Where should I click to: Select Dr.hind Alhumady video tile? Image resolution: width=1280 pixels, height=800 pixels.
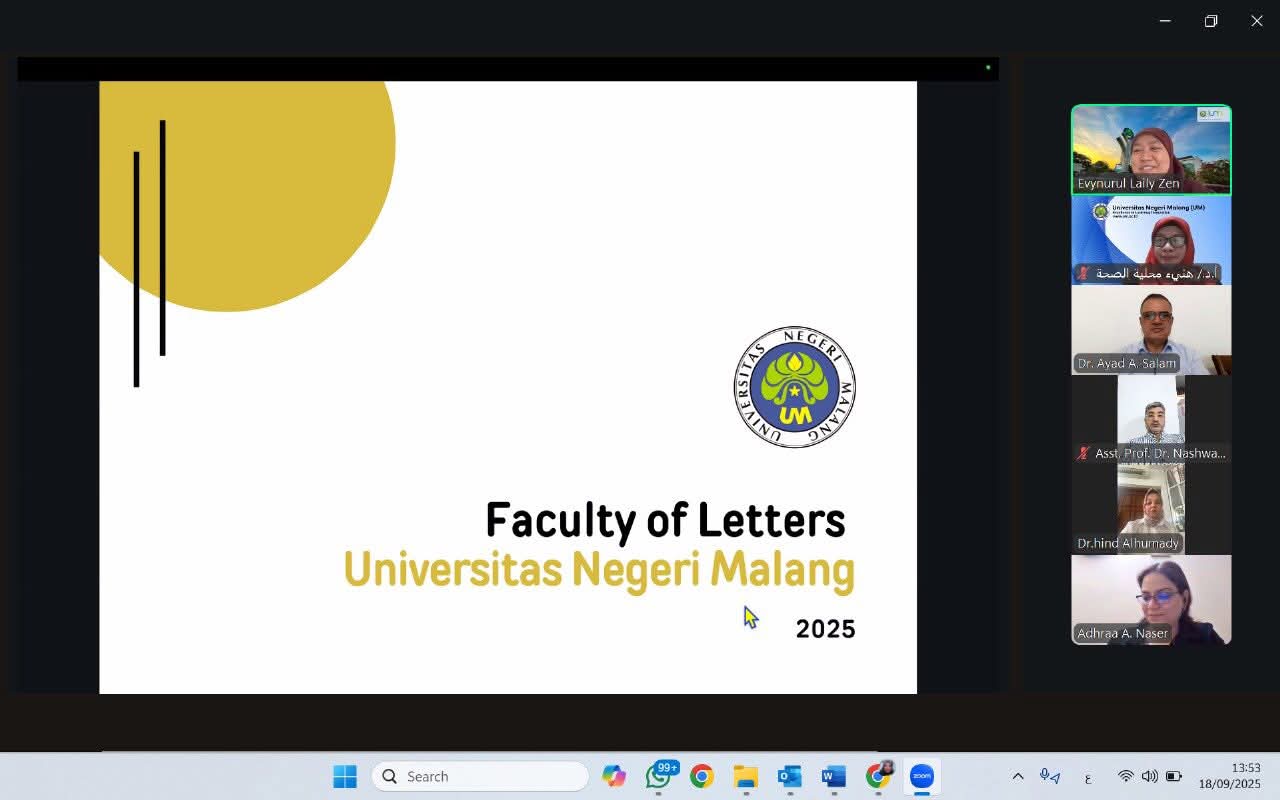pos(1151,510)
